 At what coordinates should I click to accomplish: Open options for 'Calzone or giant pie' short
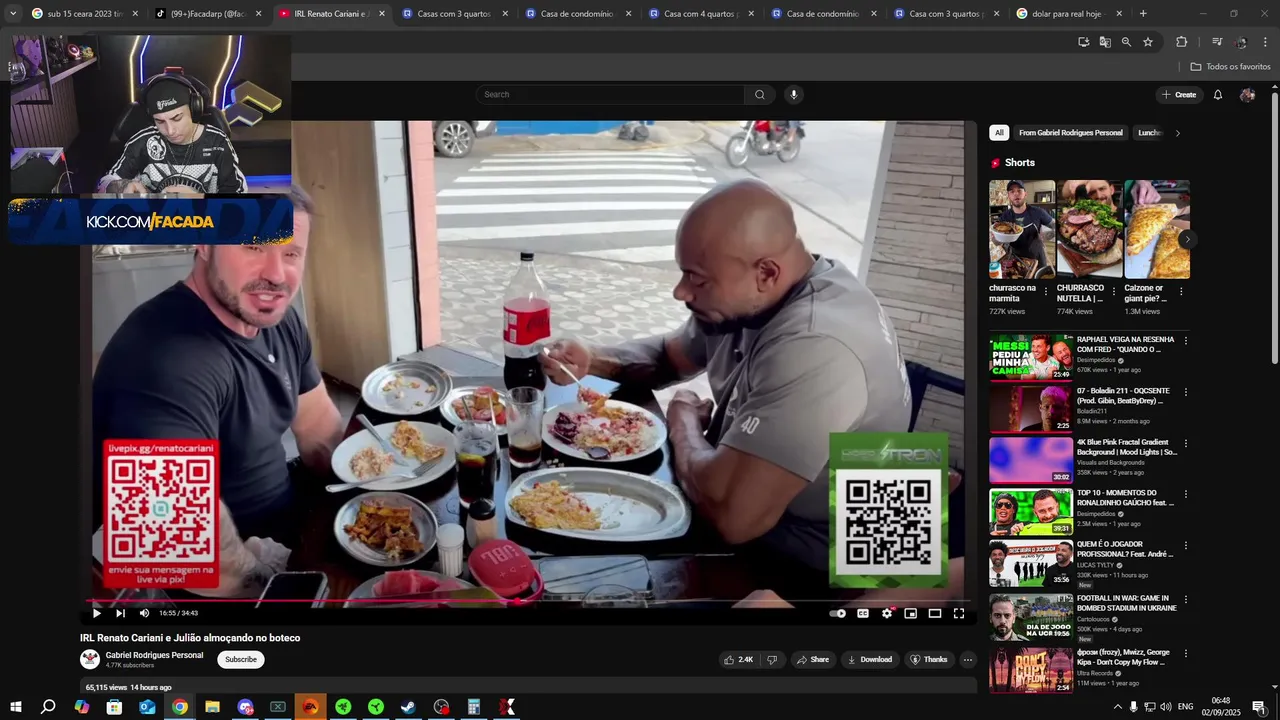click(x=1181, y=292)
